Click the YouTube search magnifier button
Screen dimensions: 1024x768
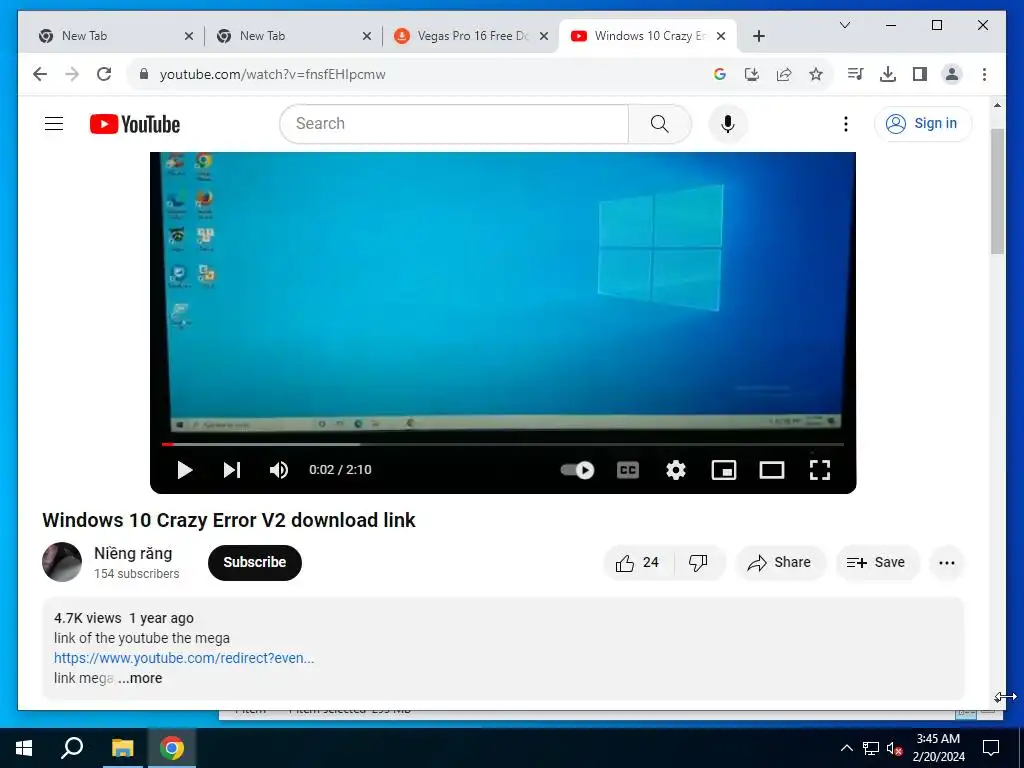pyautogui.click(x=660, y=124)
